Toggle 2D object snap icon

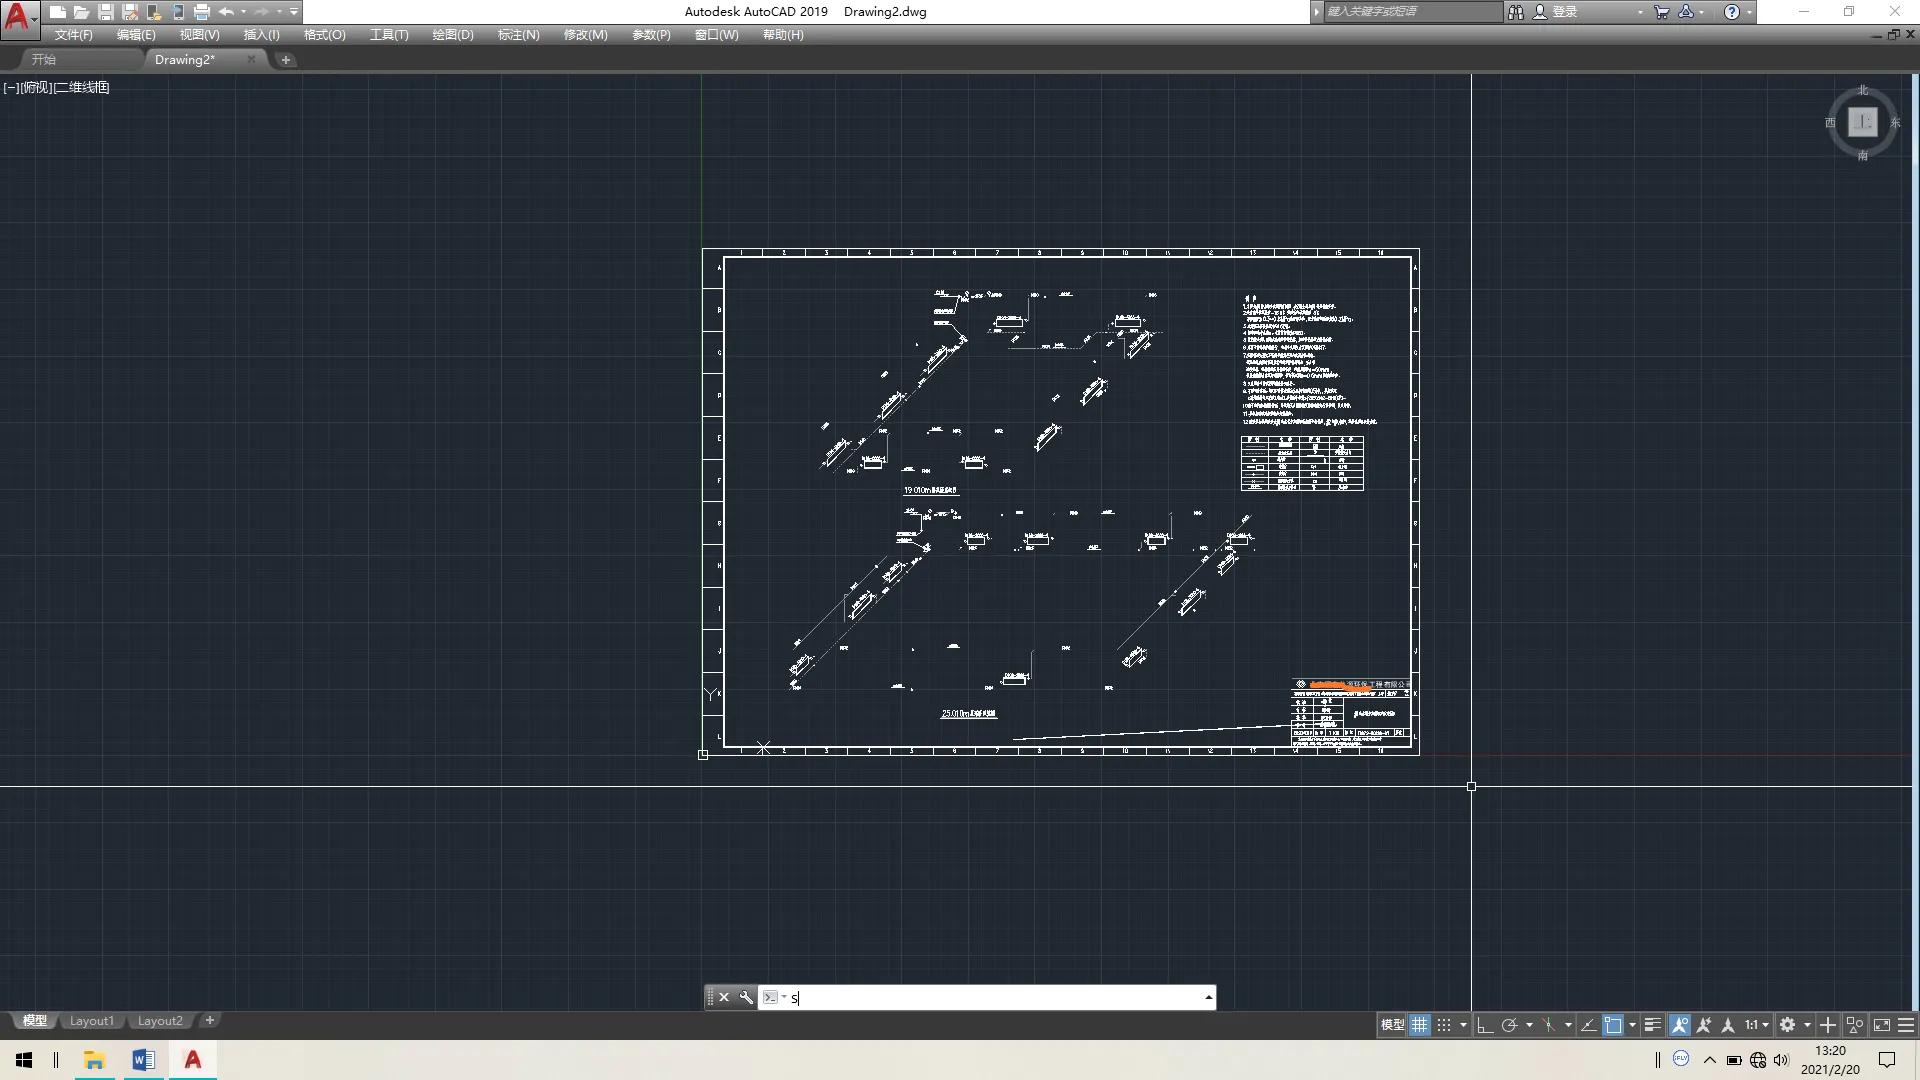1613,1025
